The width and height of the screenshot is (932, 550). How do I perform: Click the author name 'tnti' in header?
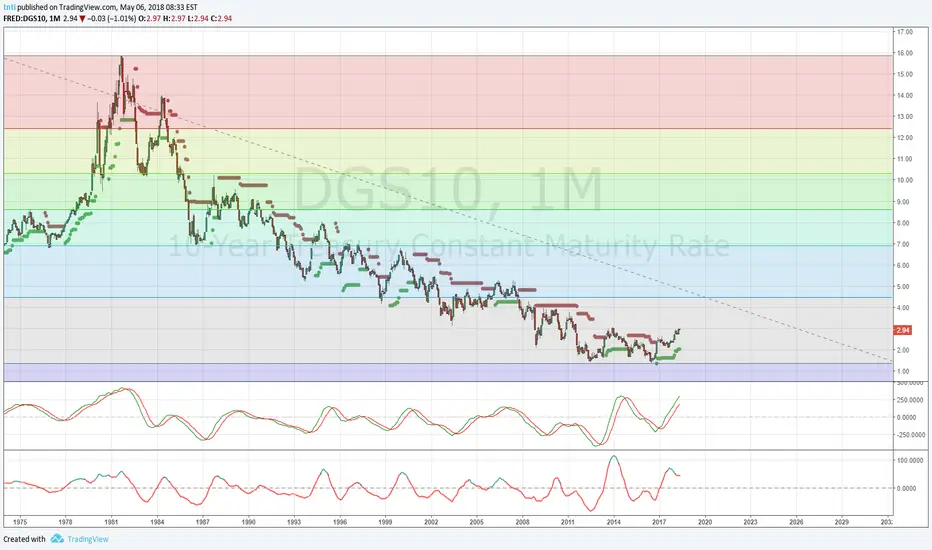coord(10,7)
